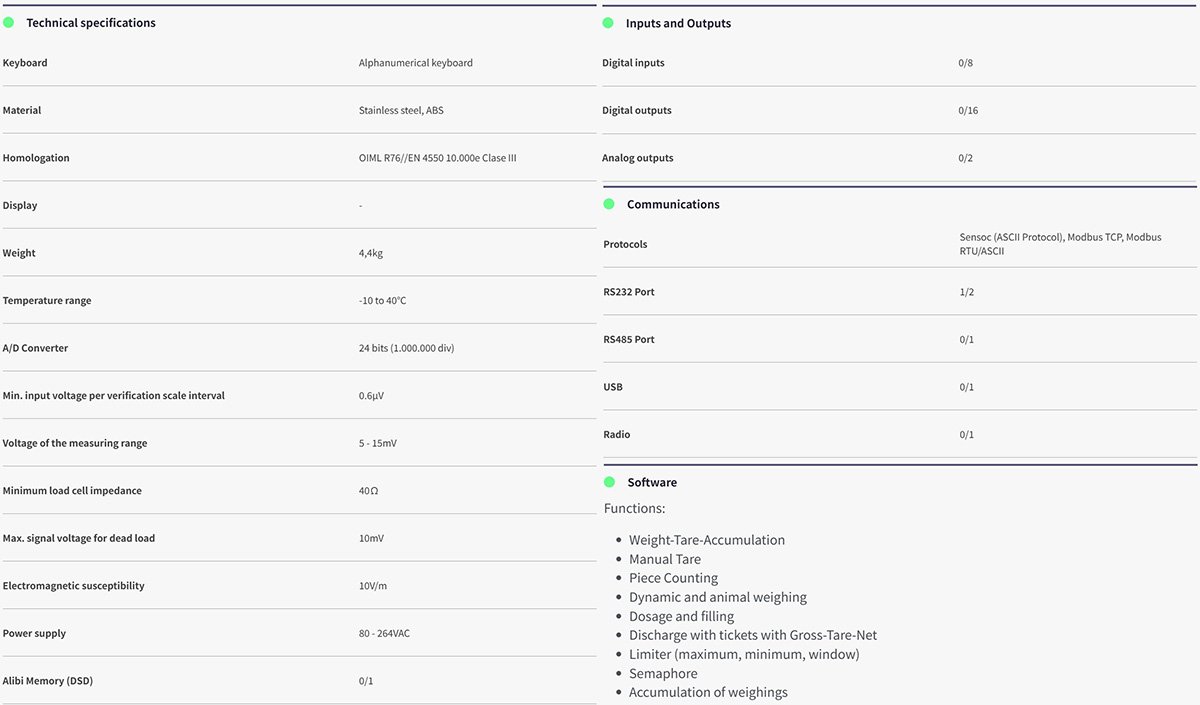Click the Homologation row label
This screenshot has height=705, width=1200.
point(36,158)
